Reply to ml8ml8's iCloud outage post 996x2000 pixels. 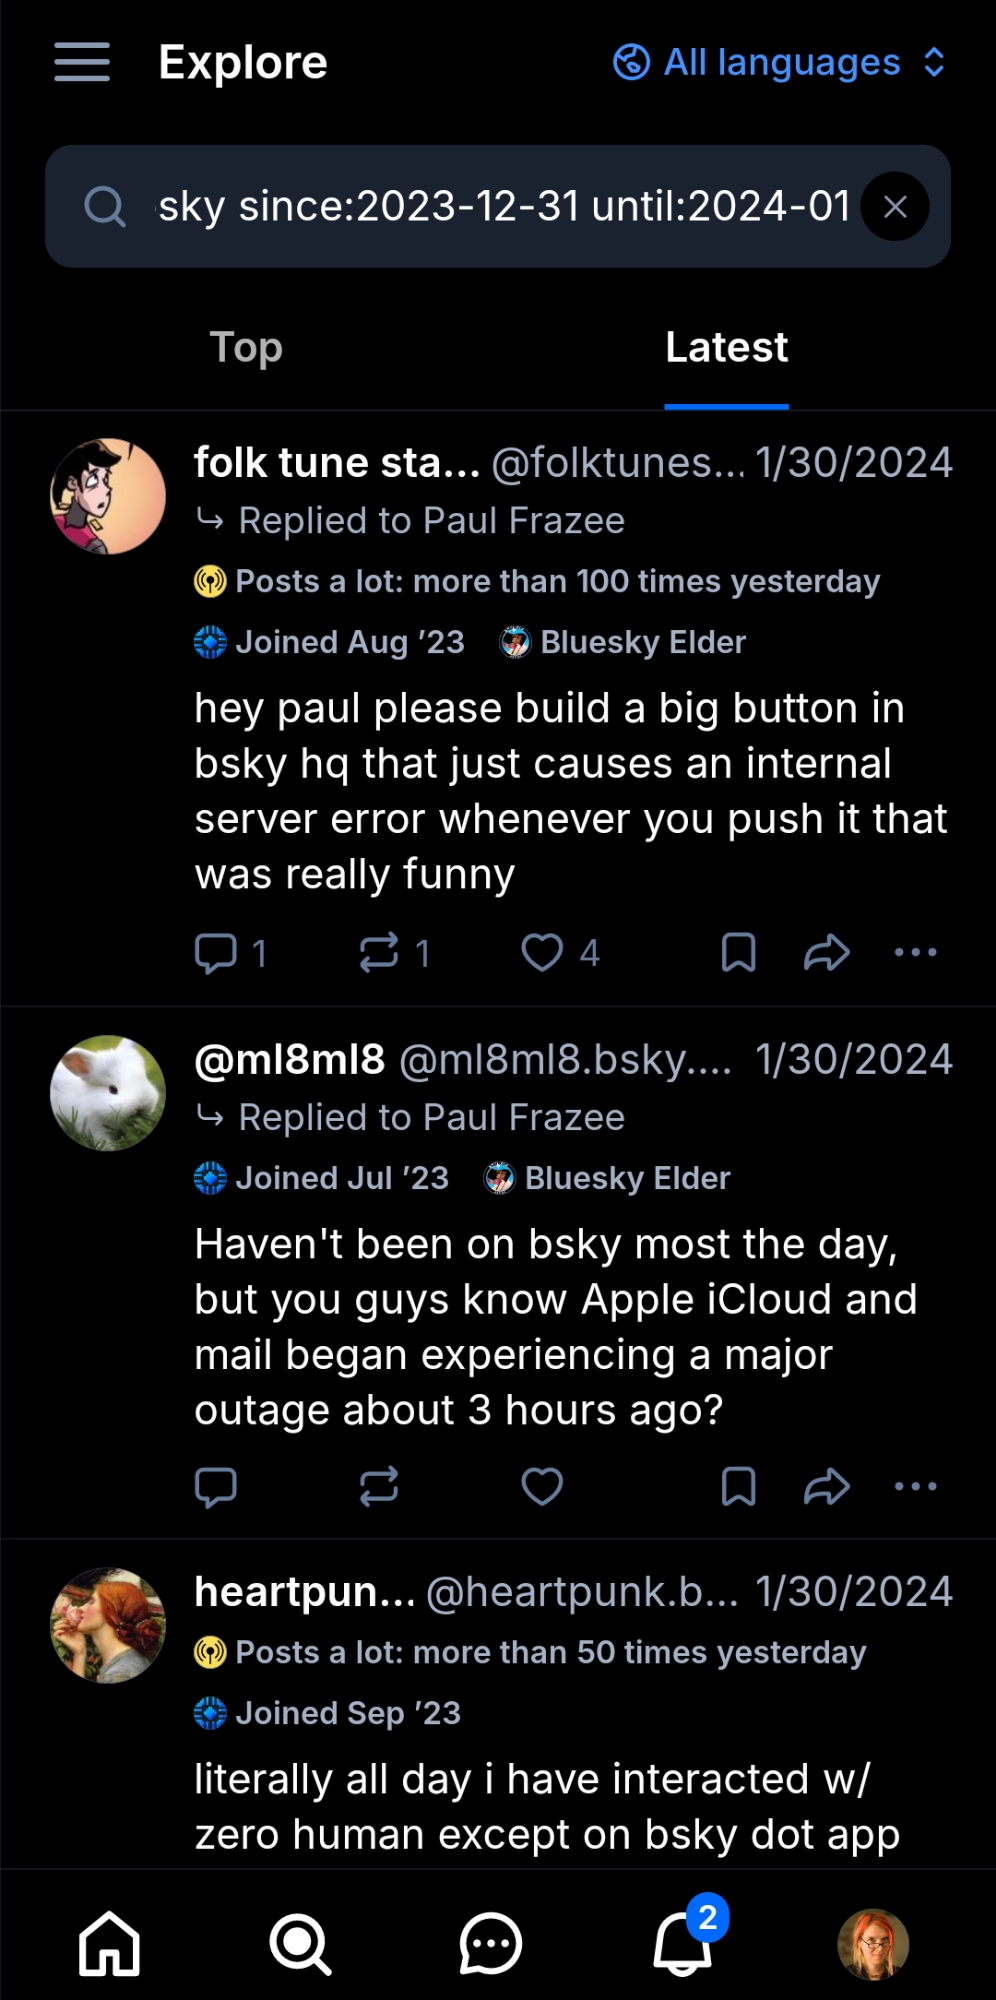(x=216, y=1487)
